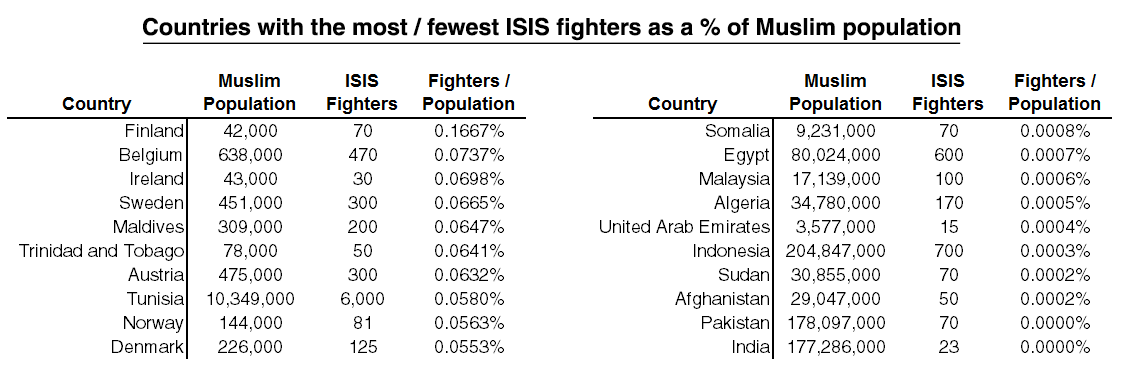Select the Finland country cell
Viewport: 1122px width, 376px height.
point(154,131)
